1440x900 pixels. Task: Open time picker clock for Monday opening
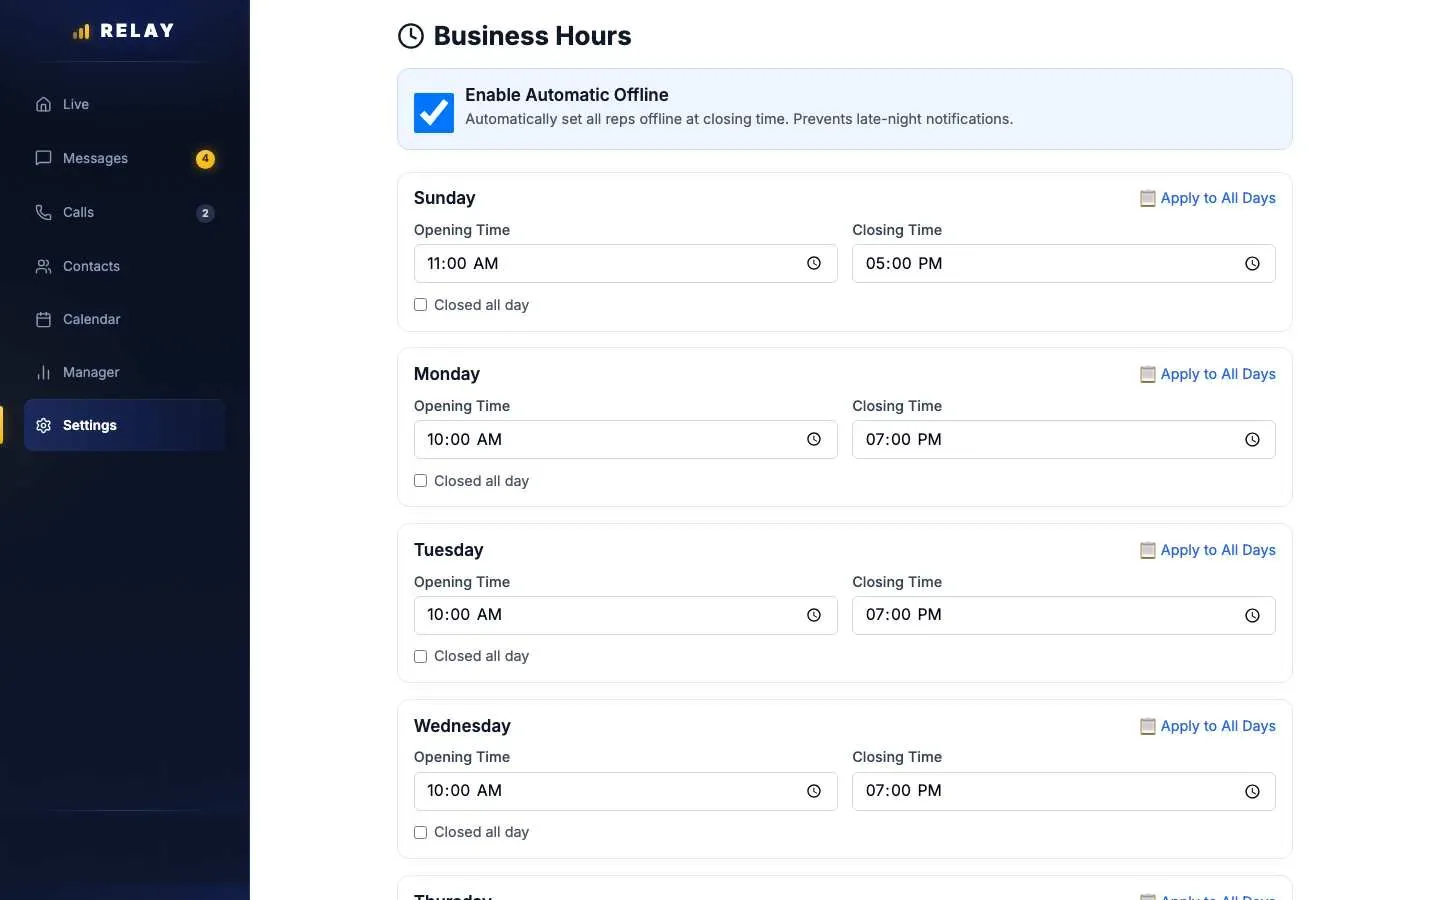click(814, 439)
